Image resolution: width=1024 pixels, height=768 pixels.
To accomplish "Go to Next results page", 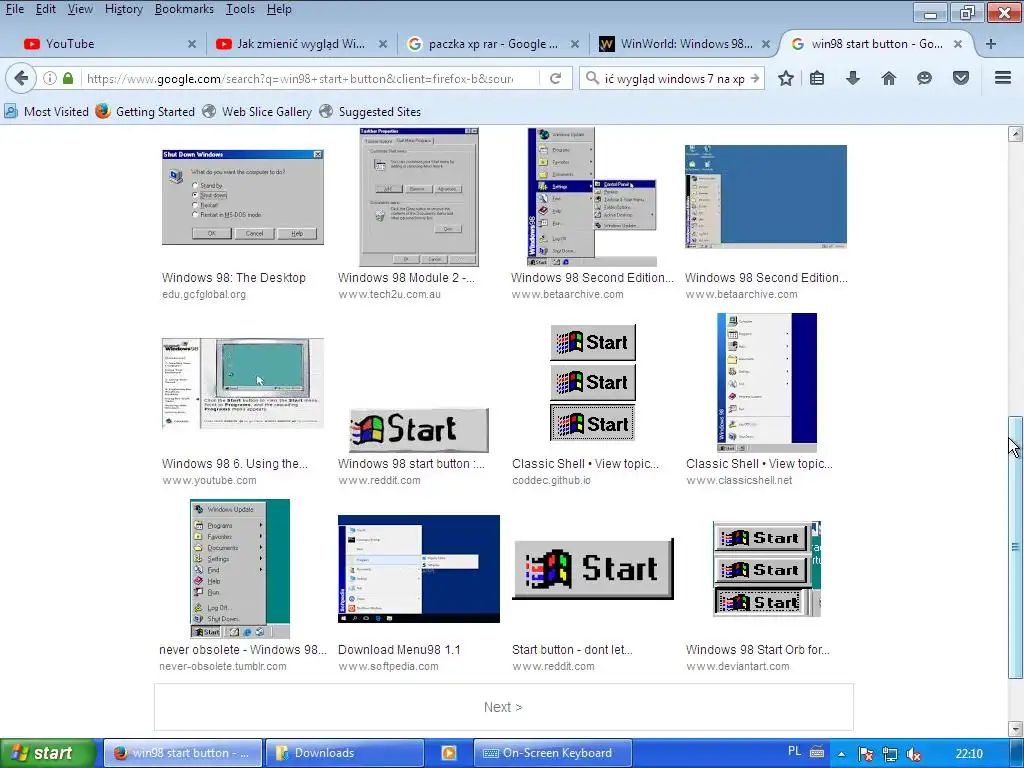I will point(504,707).
